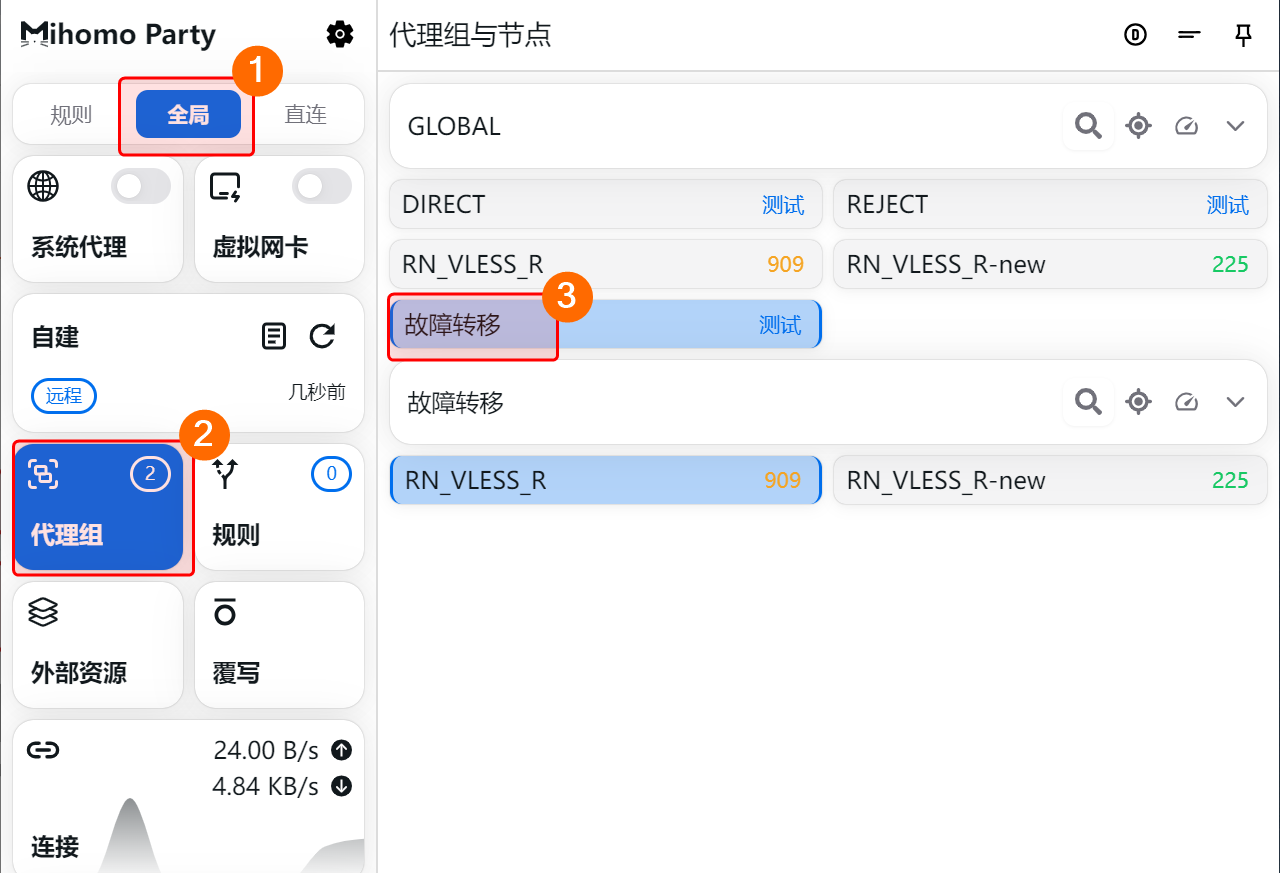Run speed test for GLOBAL group
Viewport: 1280px width, 873px height.
click(x=1187, y=126)
